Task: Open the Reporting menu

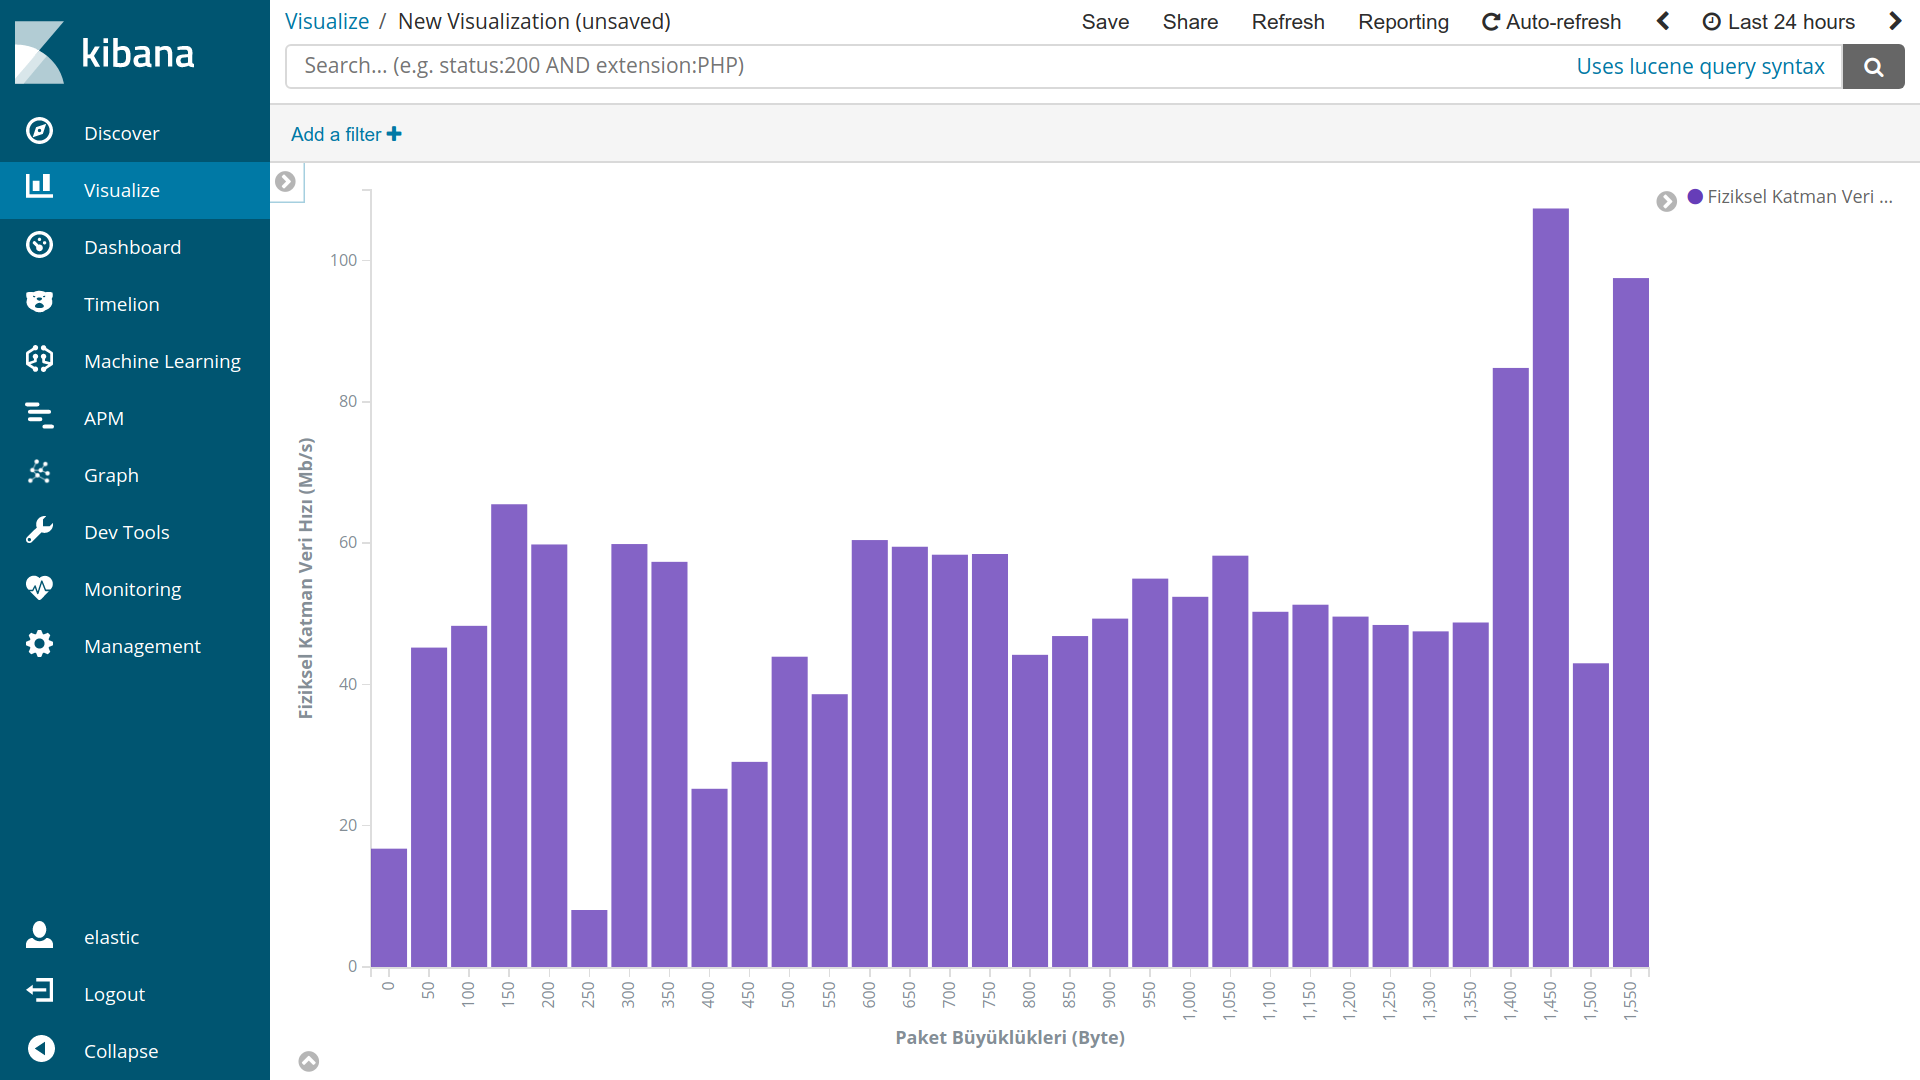Action: [1403, 22]
